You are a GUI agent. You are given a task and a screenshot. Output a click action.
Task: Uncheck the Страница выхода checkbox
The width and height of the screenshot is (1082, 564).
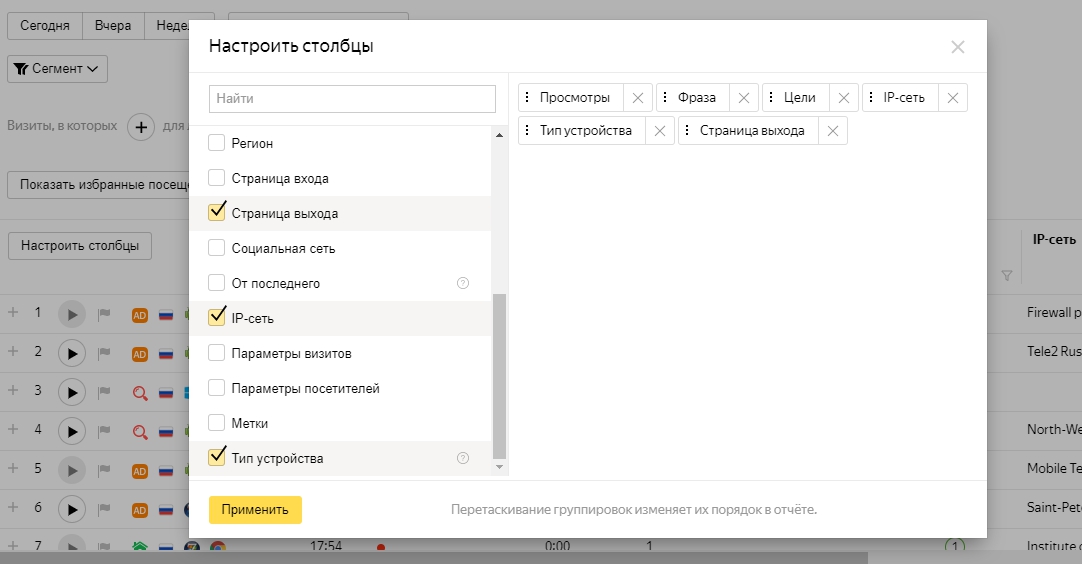216,213
